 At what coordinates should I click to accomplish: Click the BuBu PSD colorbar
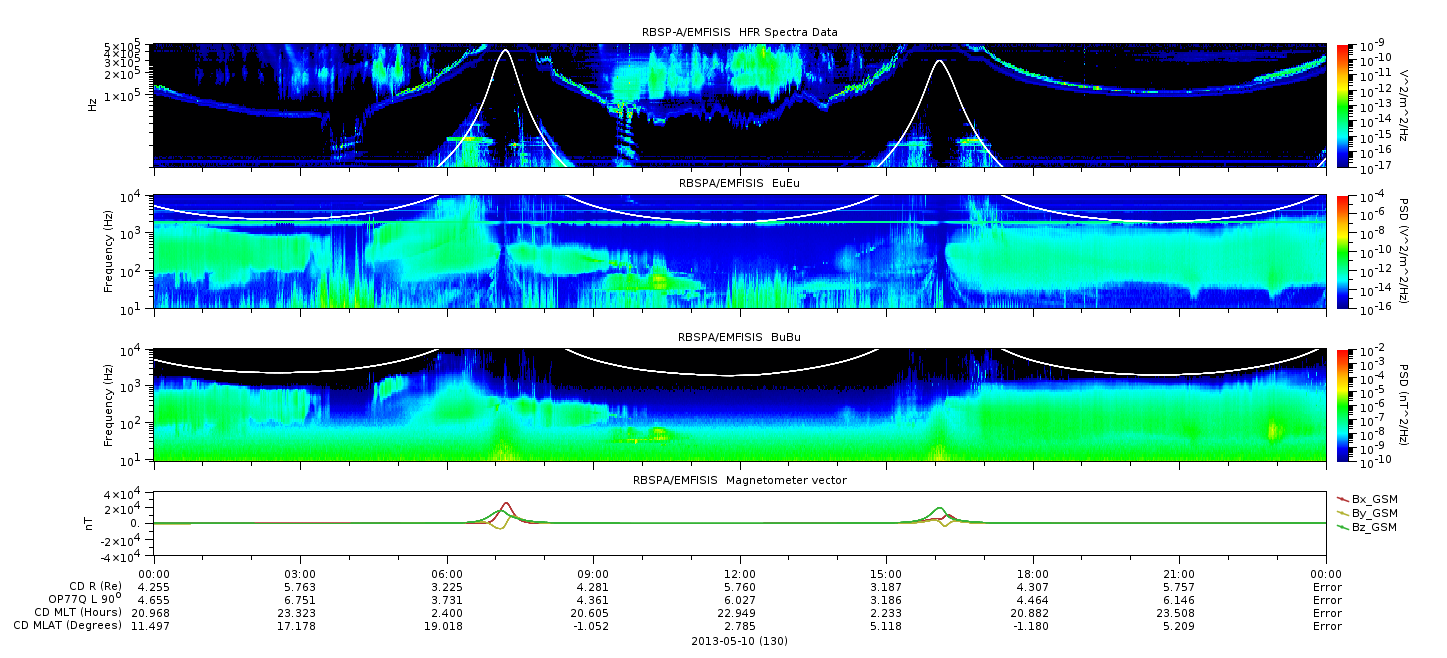(1342, 404)
